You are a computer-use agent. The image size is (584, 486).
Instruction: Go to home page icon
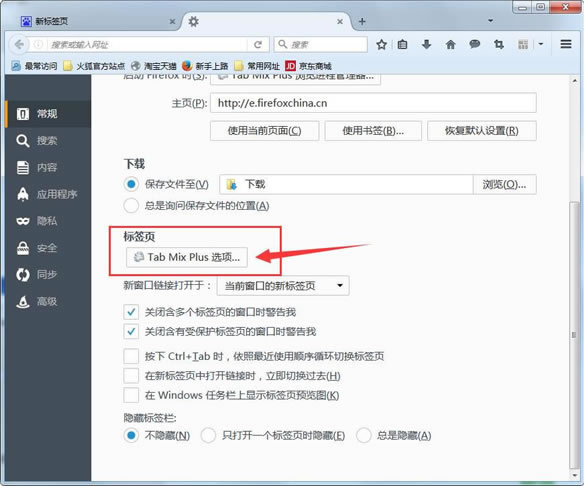pyautogui.click(x=451, y=45)
